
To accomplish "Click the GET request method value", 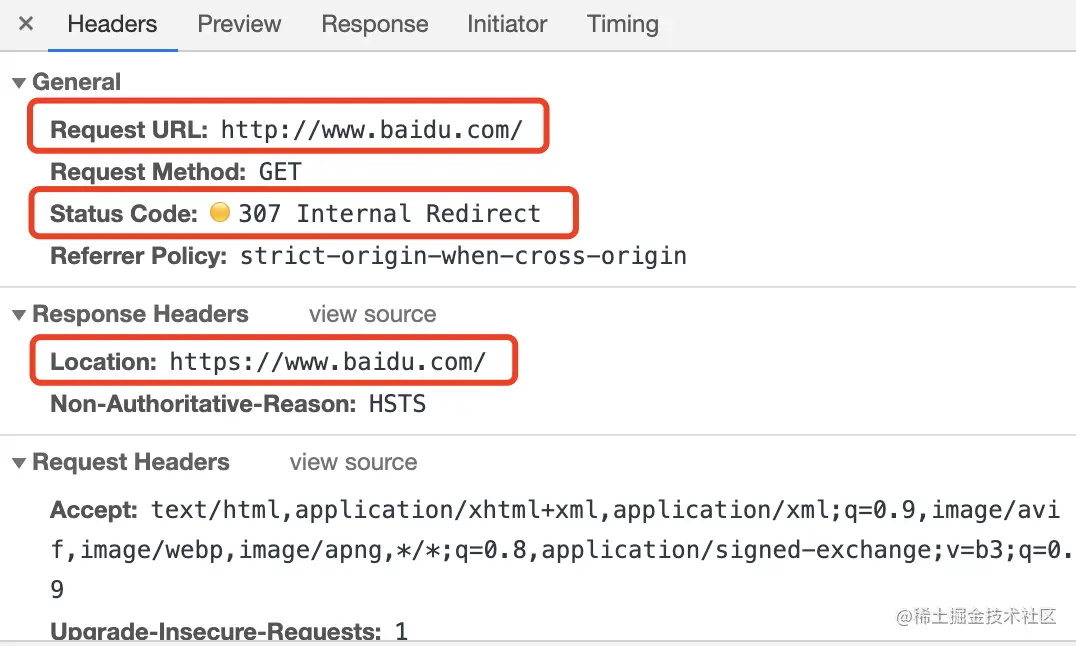I will pos(280,172).
